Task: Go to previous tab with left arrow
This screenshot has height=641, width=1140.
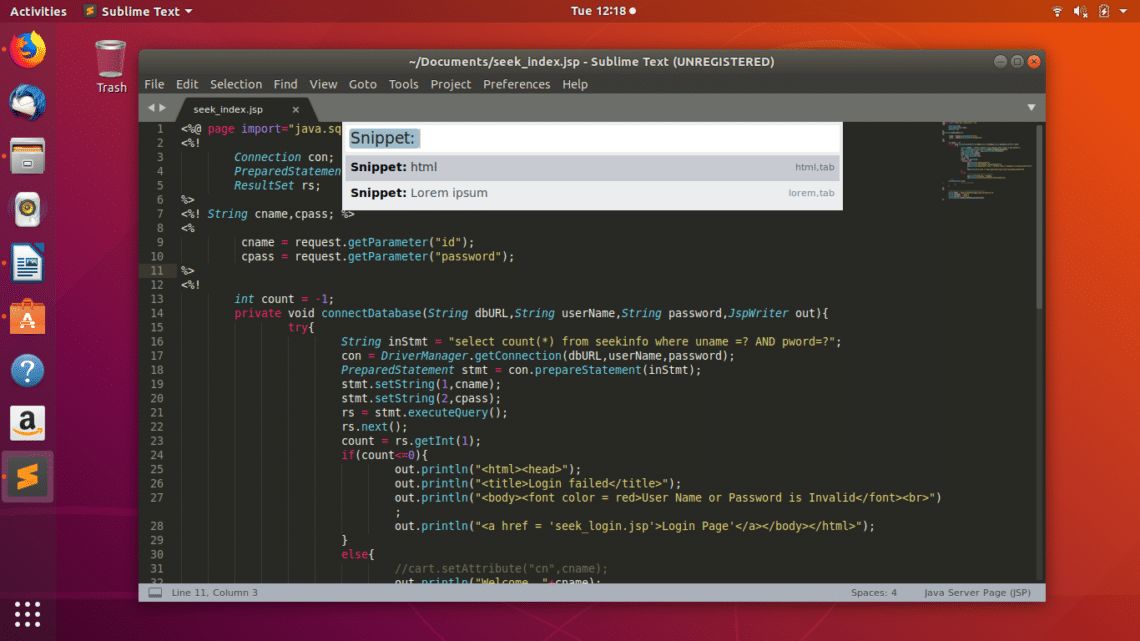Action: 151,108
